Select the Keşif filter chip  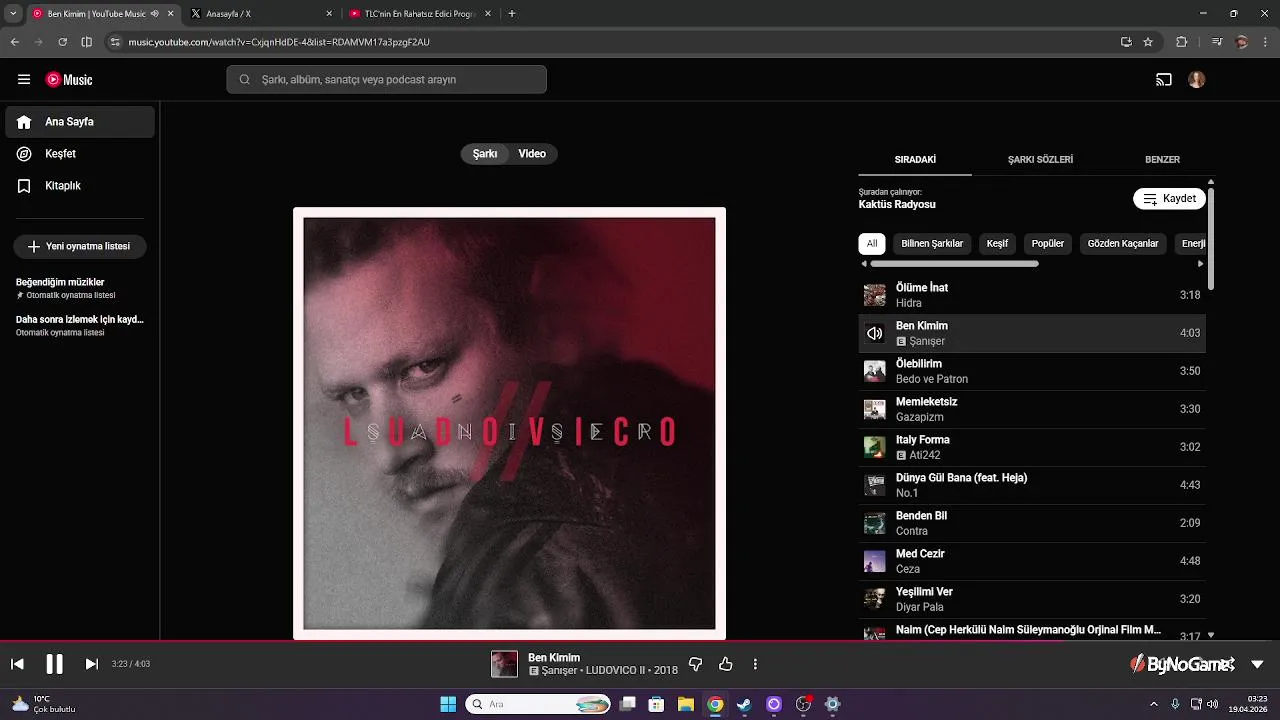coord(997,243)
